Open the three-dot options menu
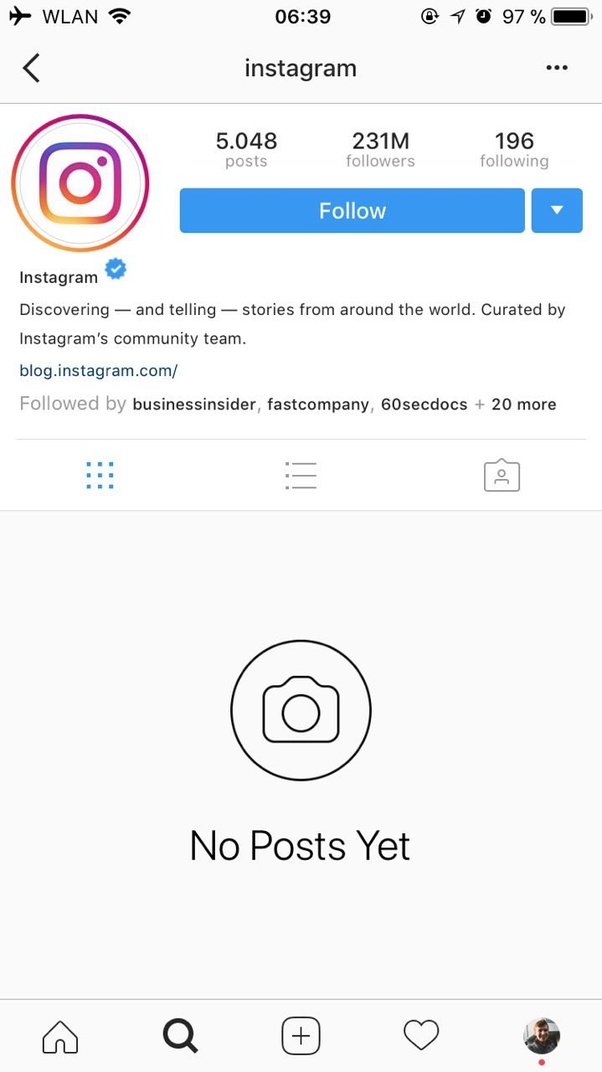 [556, 68]
